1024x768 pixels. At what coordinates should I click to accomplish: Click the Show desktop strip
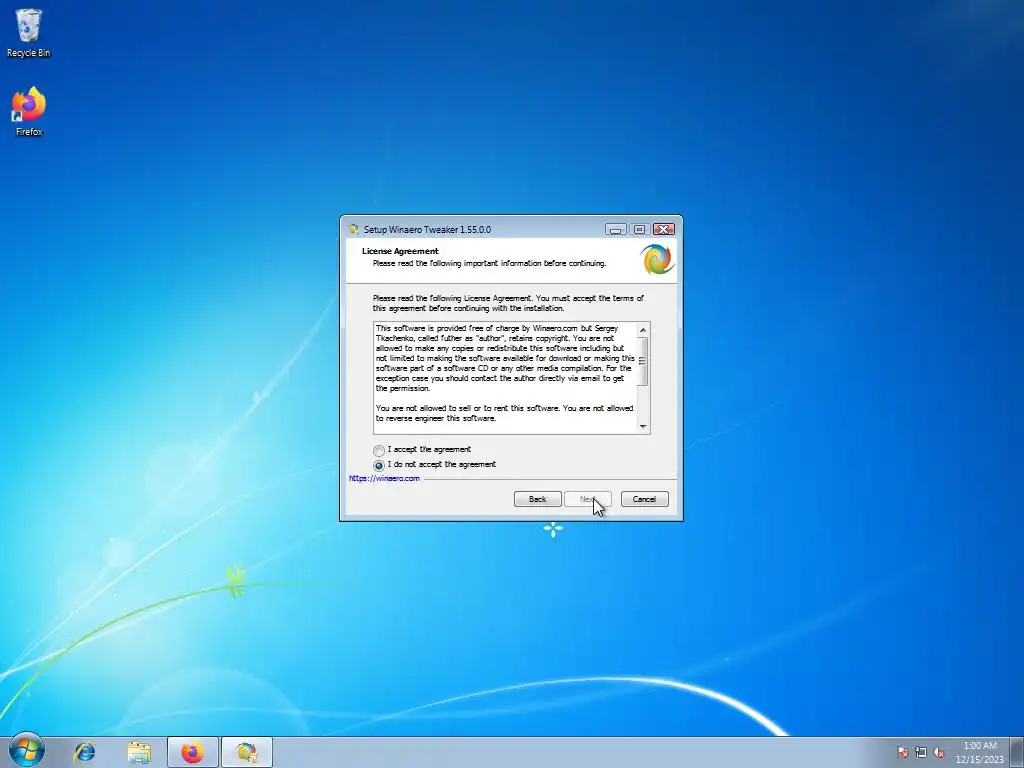click(1017, 752)
